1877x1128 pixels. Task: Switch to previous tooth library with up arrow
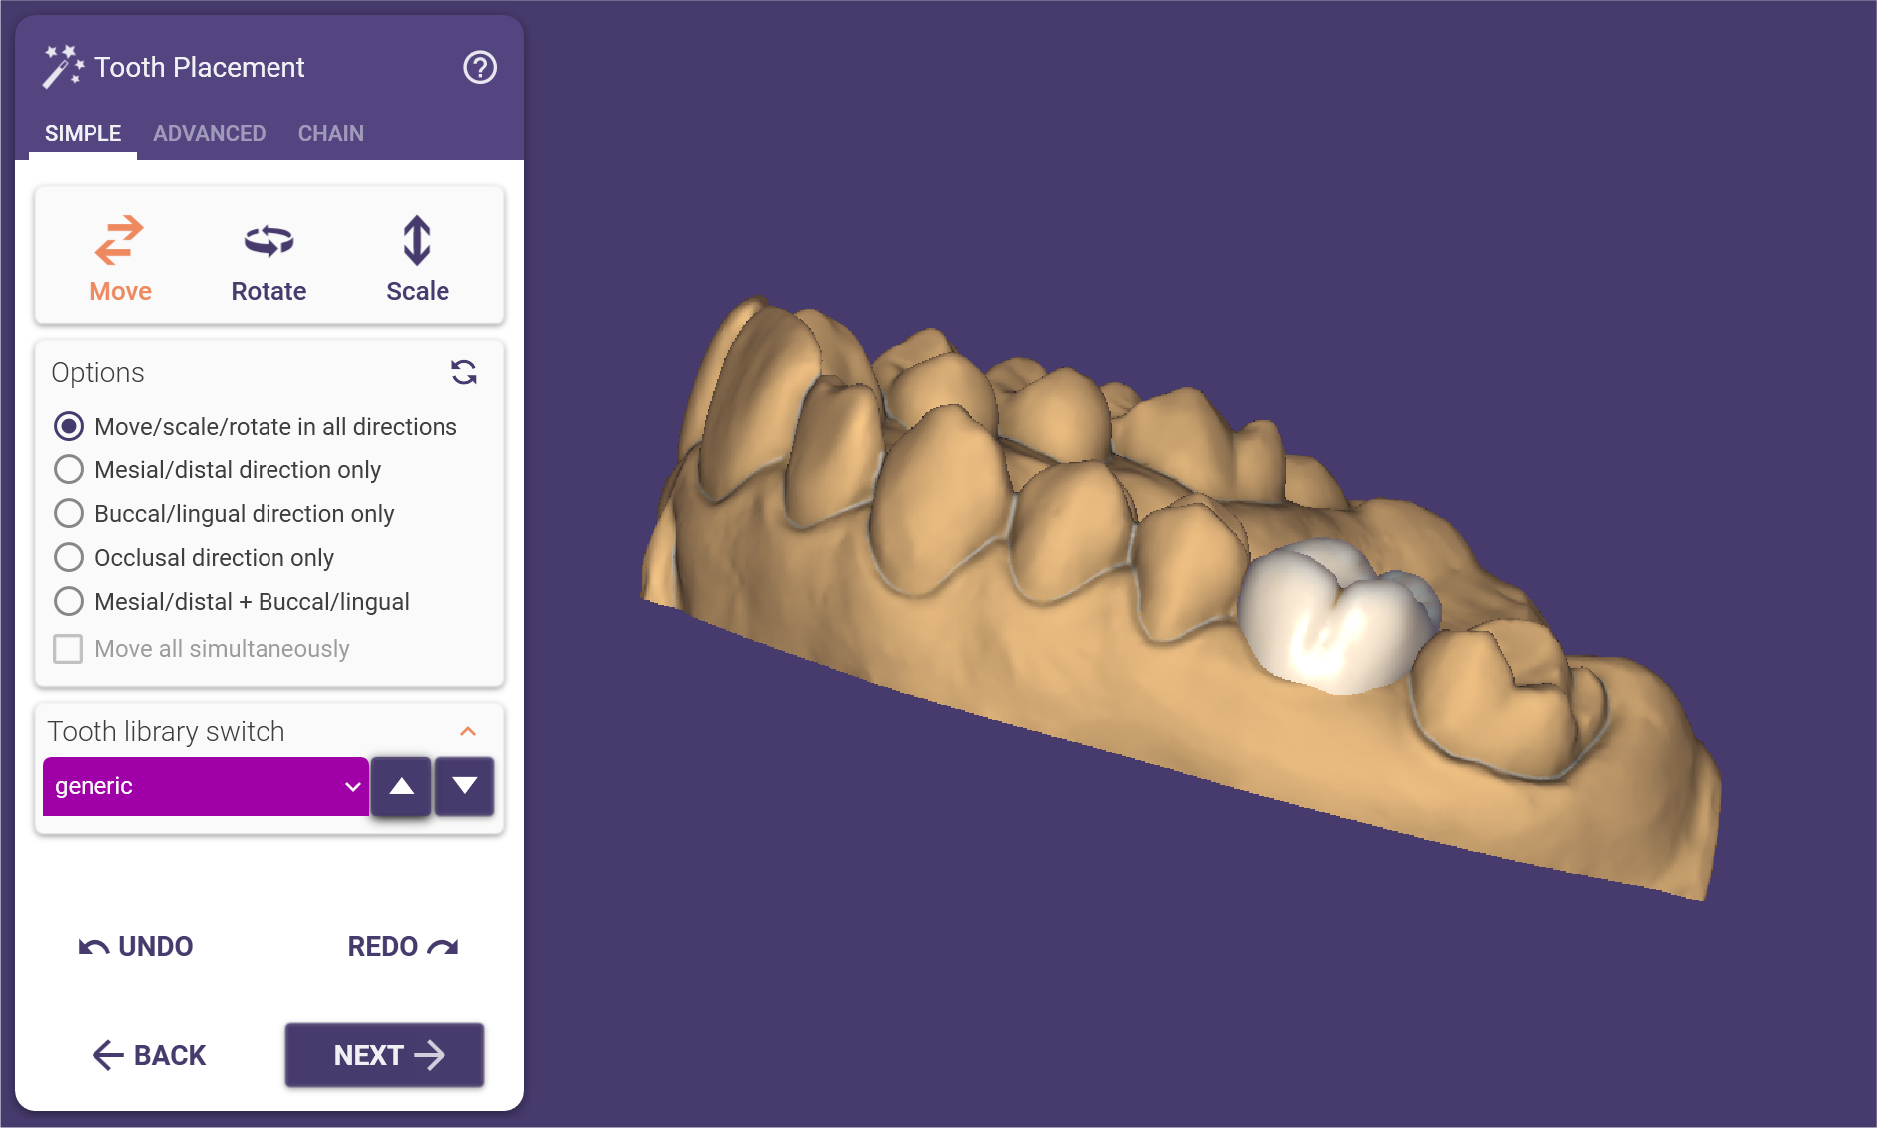(x=402, y=786)
